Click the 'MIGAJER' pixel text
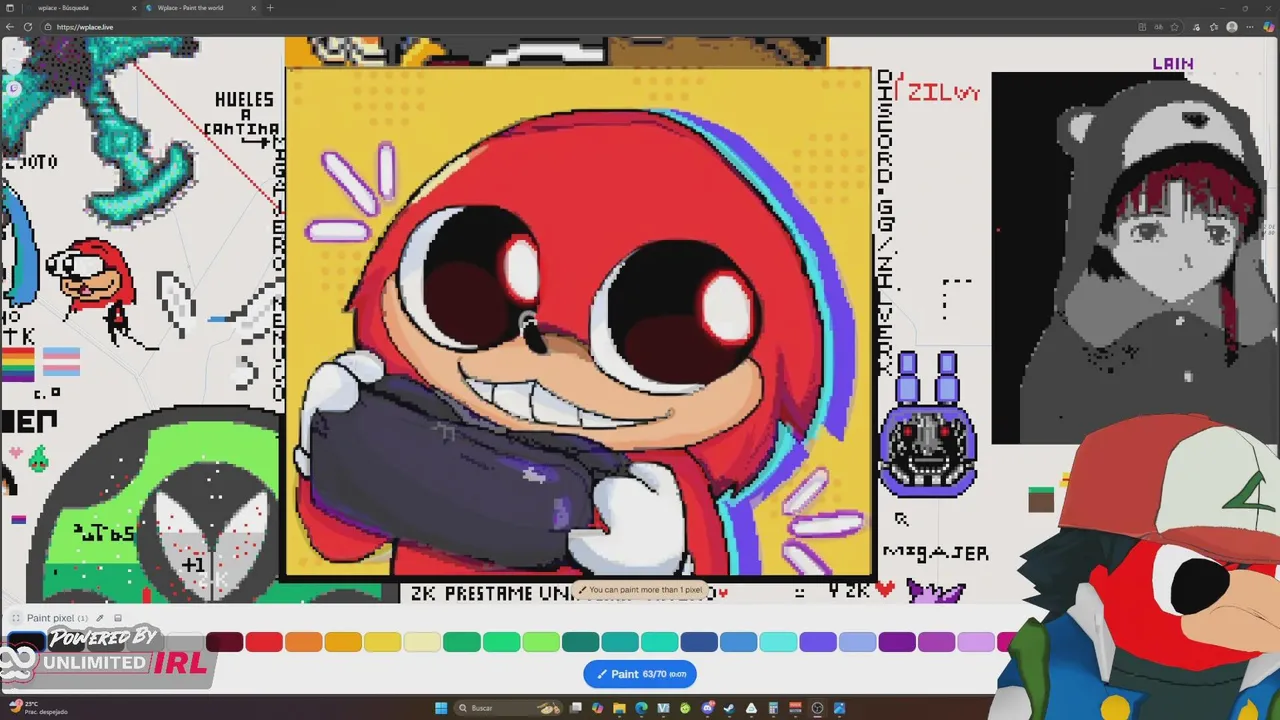 click(x=935, y=553)
